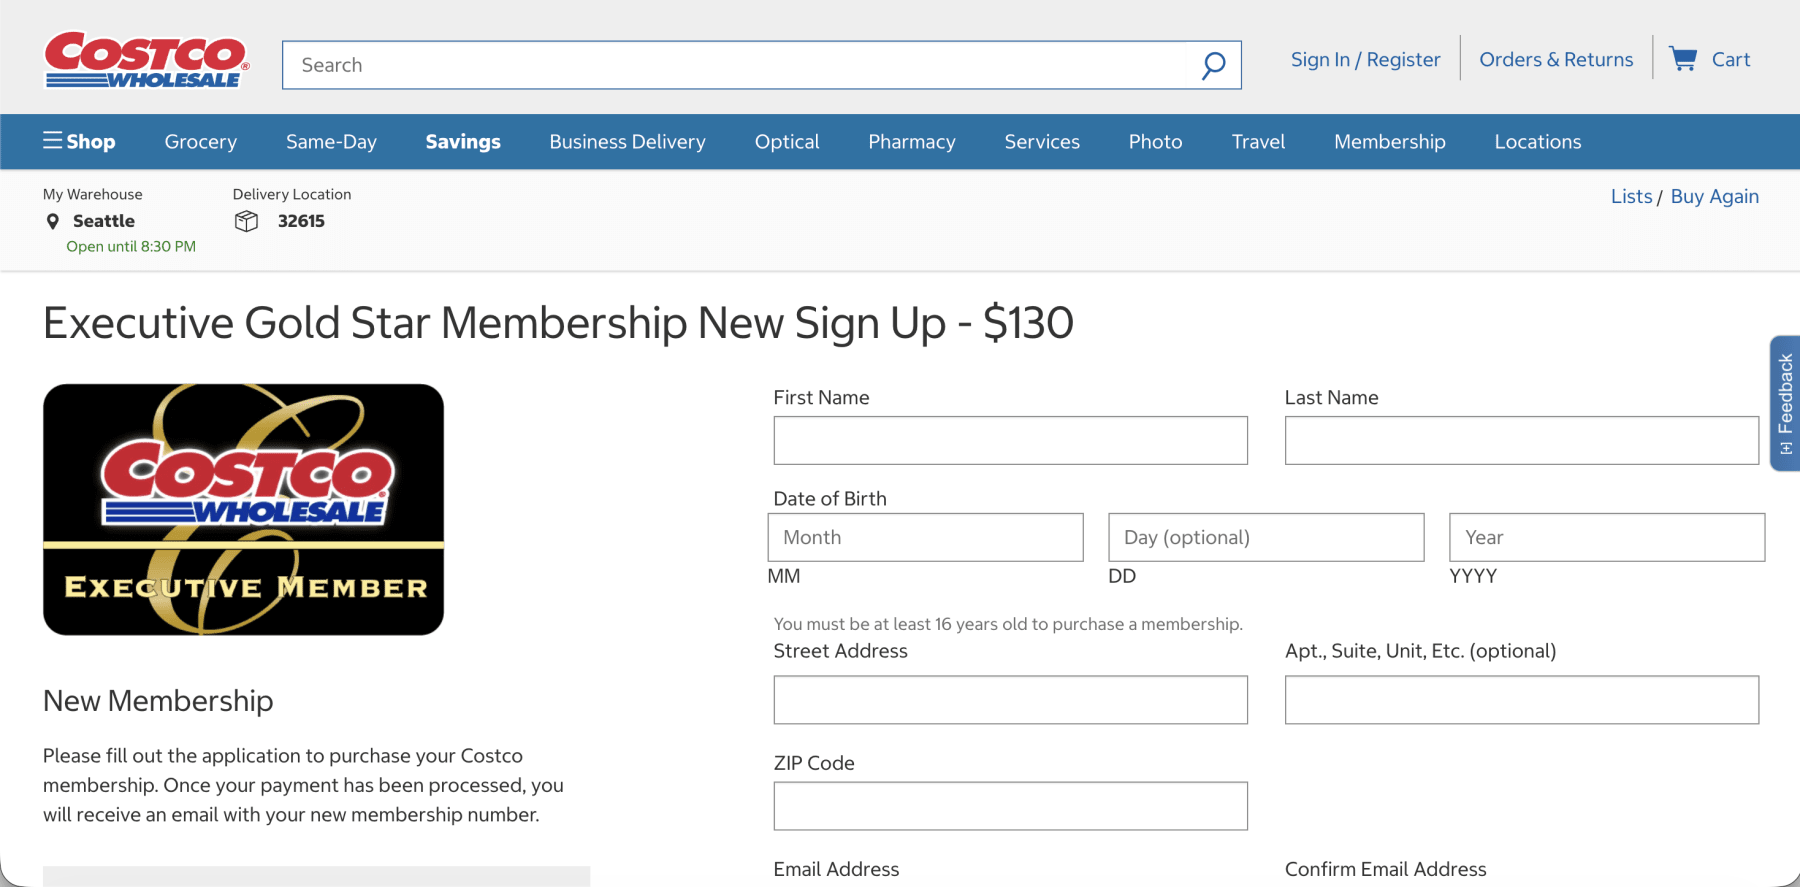Focus the Month date of birth field

[925, 538]
